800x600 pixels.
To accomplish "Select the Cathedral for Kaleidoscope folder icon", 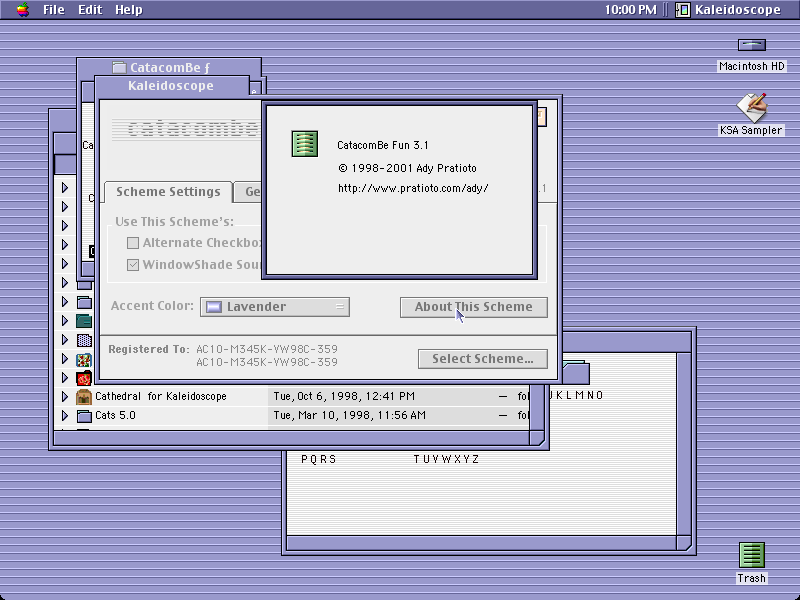I will click(x=84, y=396).
